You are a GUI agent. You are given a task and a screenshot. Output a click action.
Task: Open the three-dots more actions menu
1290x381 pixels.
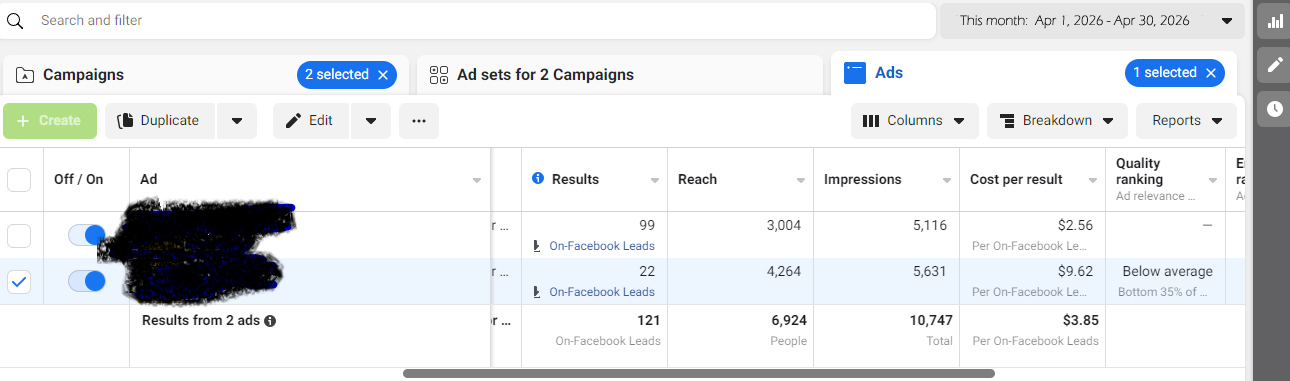(x=419, y=121)
